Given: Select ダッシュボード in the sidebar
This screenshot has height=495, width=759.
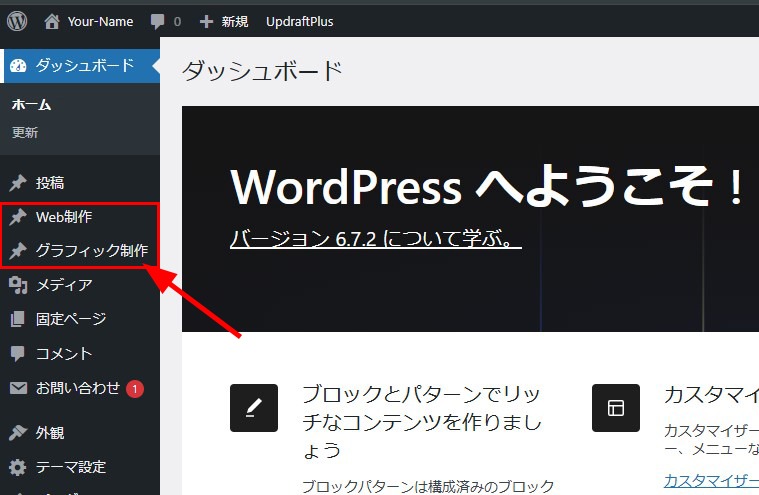Looking at the screenshot, I should point(80,65).
